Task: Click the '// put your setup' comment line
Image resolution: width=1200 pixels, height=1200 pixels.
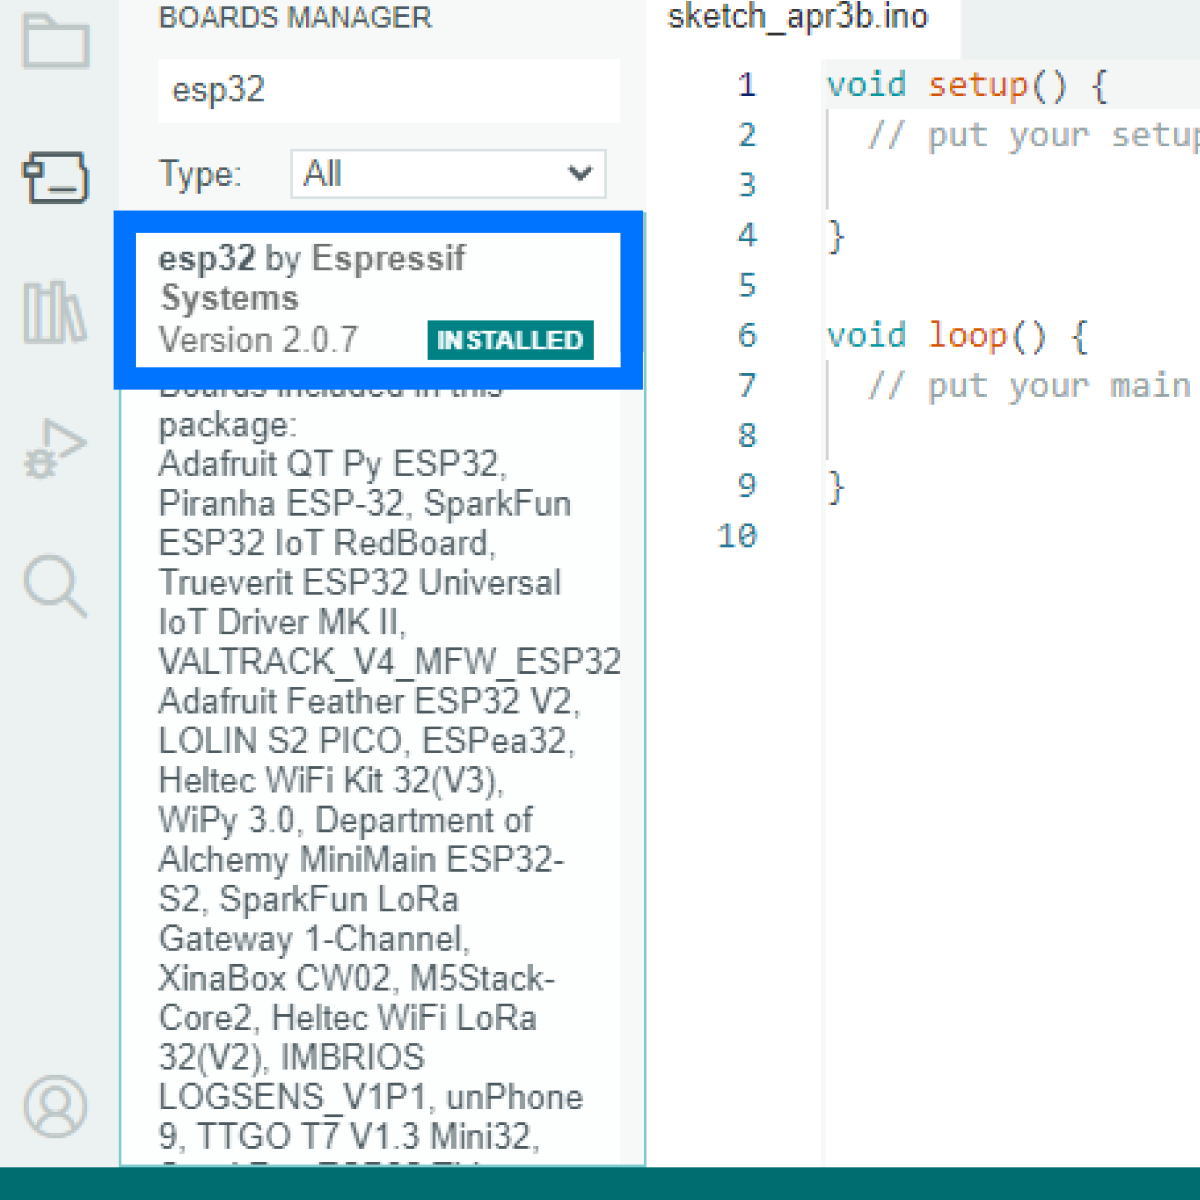Action: (1033, 135)
